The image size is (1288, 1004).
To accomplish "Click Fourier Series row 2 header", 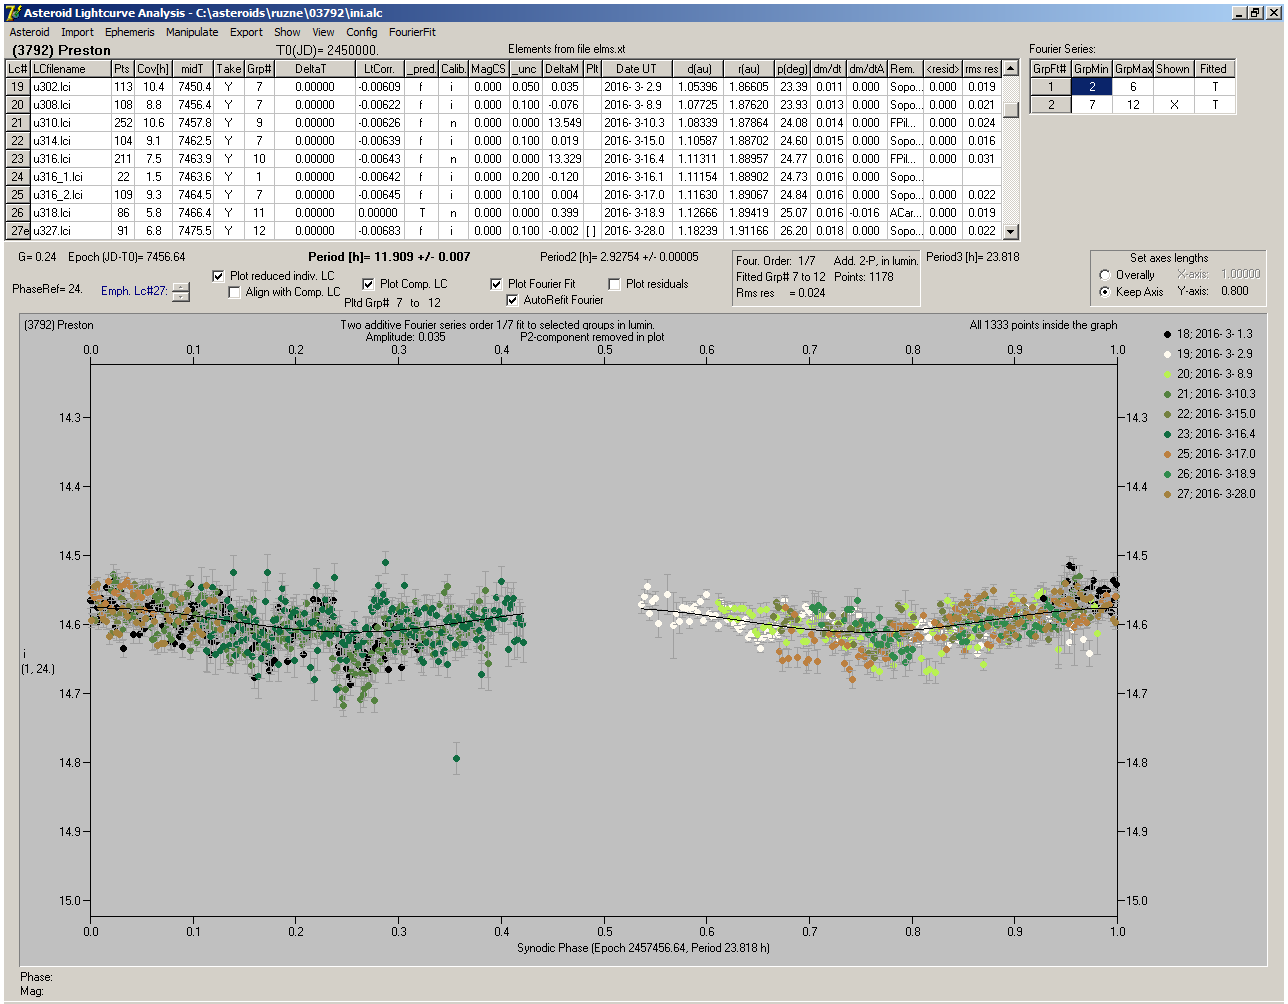I will [x=1051, y=105].
